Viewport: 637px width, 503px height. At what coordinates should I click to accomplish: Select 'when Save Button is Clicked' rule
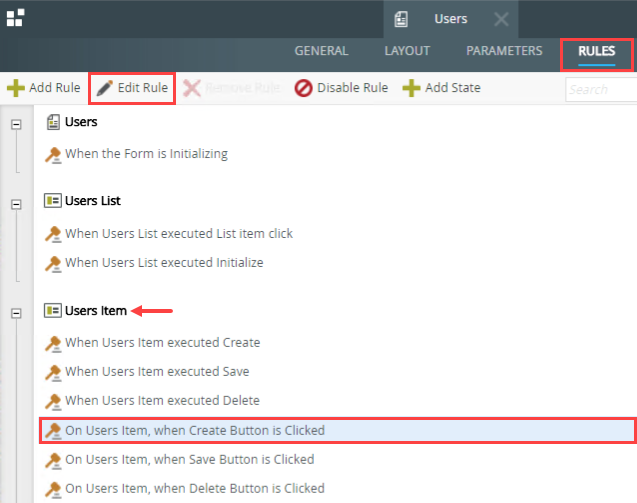pyautogui.click(x=190, y=460)
